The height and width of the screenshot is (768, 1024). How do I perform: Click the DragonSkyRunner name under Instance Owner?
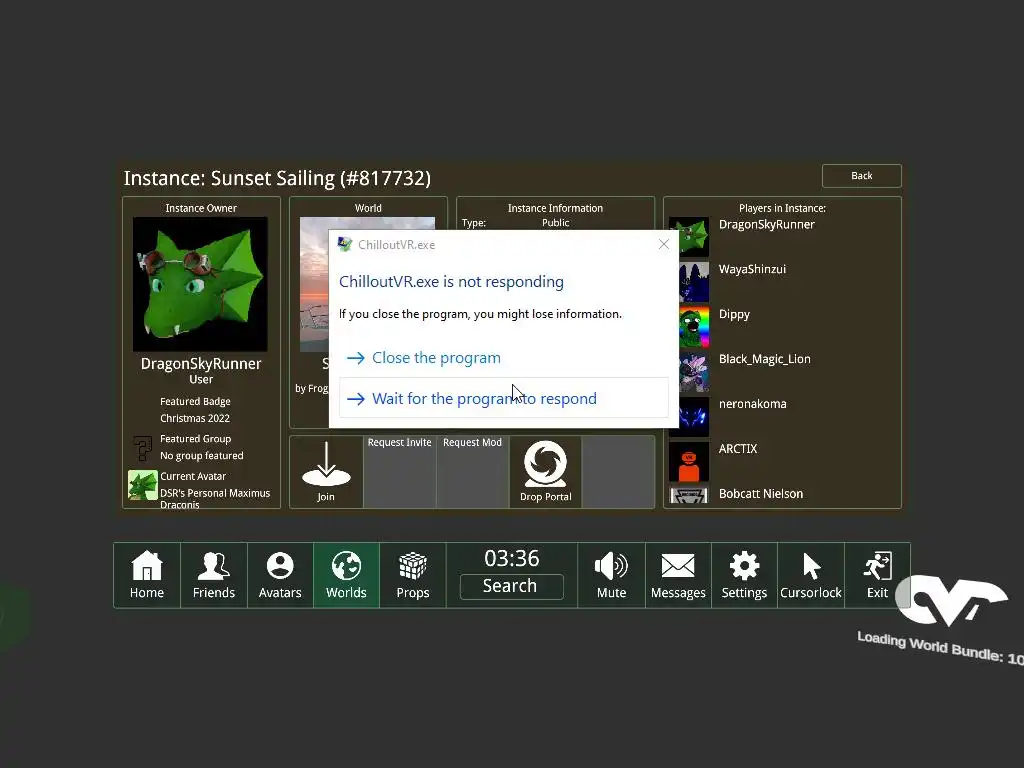[x=201, y=364]
